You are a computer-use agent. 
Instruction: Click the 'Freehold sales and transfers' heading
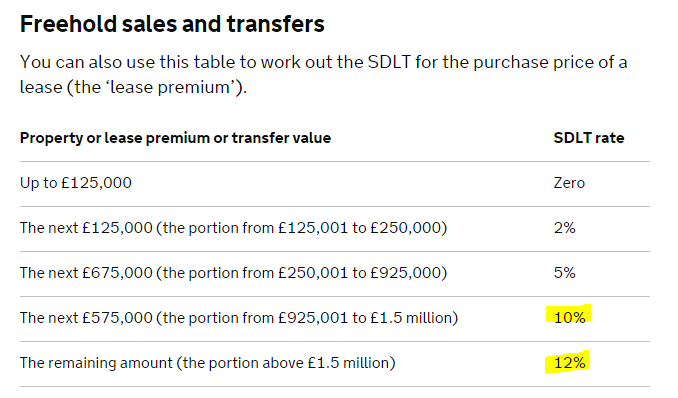(172, 24)
